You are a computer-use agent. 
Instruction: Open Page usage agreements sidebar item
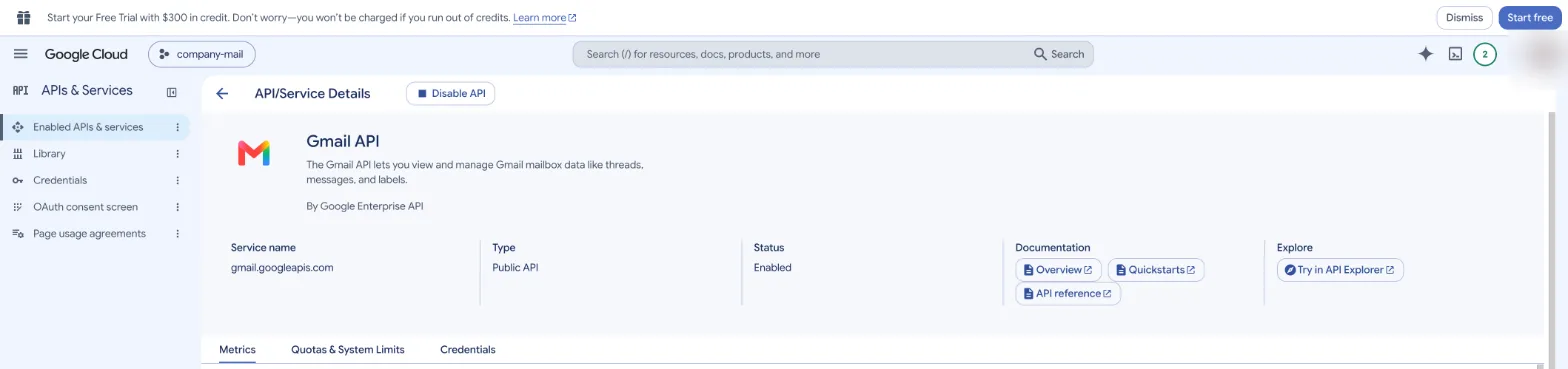click(x=89, y=233)
